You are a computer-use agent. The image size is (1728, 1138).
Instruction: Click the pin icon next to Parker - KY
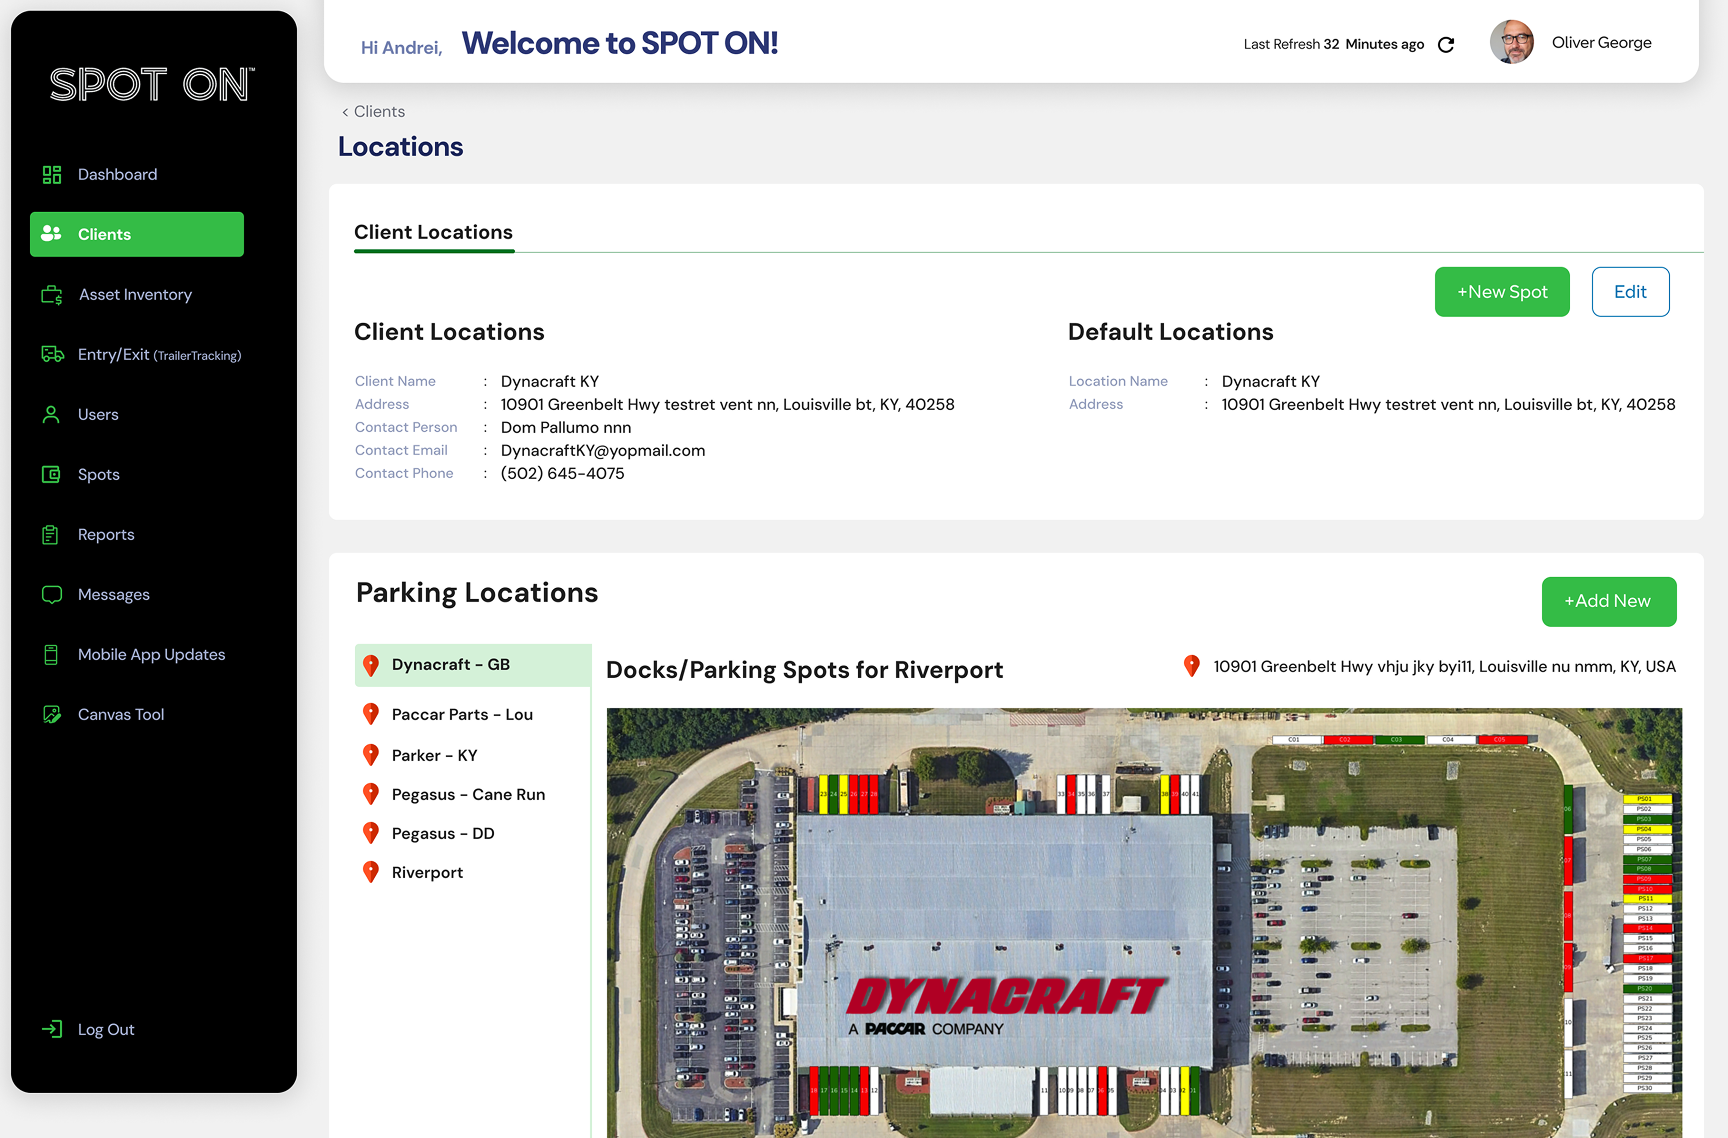pos(371,755)
